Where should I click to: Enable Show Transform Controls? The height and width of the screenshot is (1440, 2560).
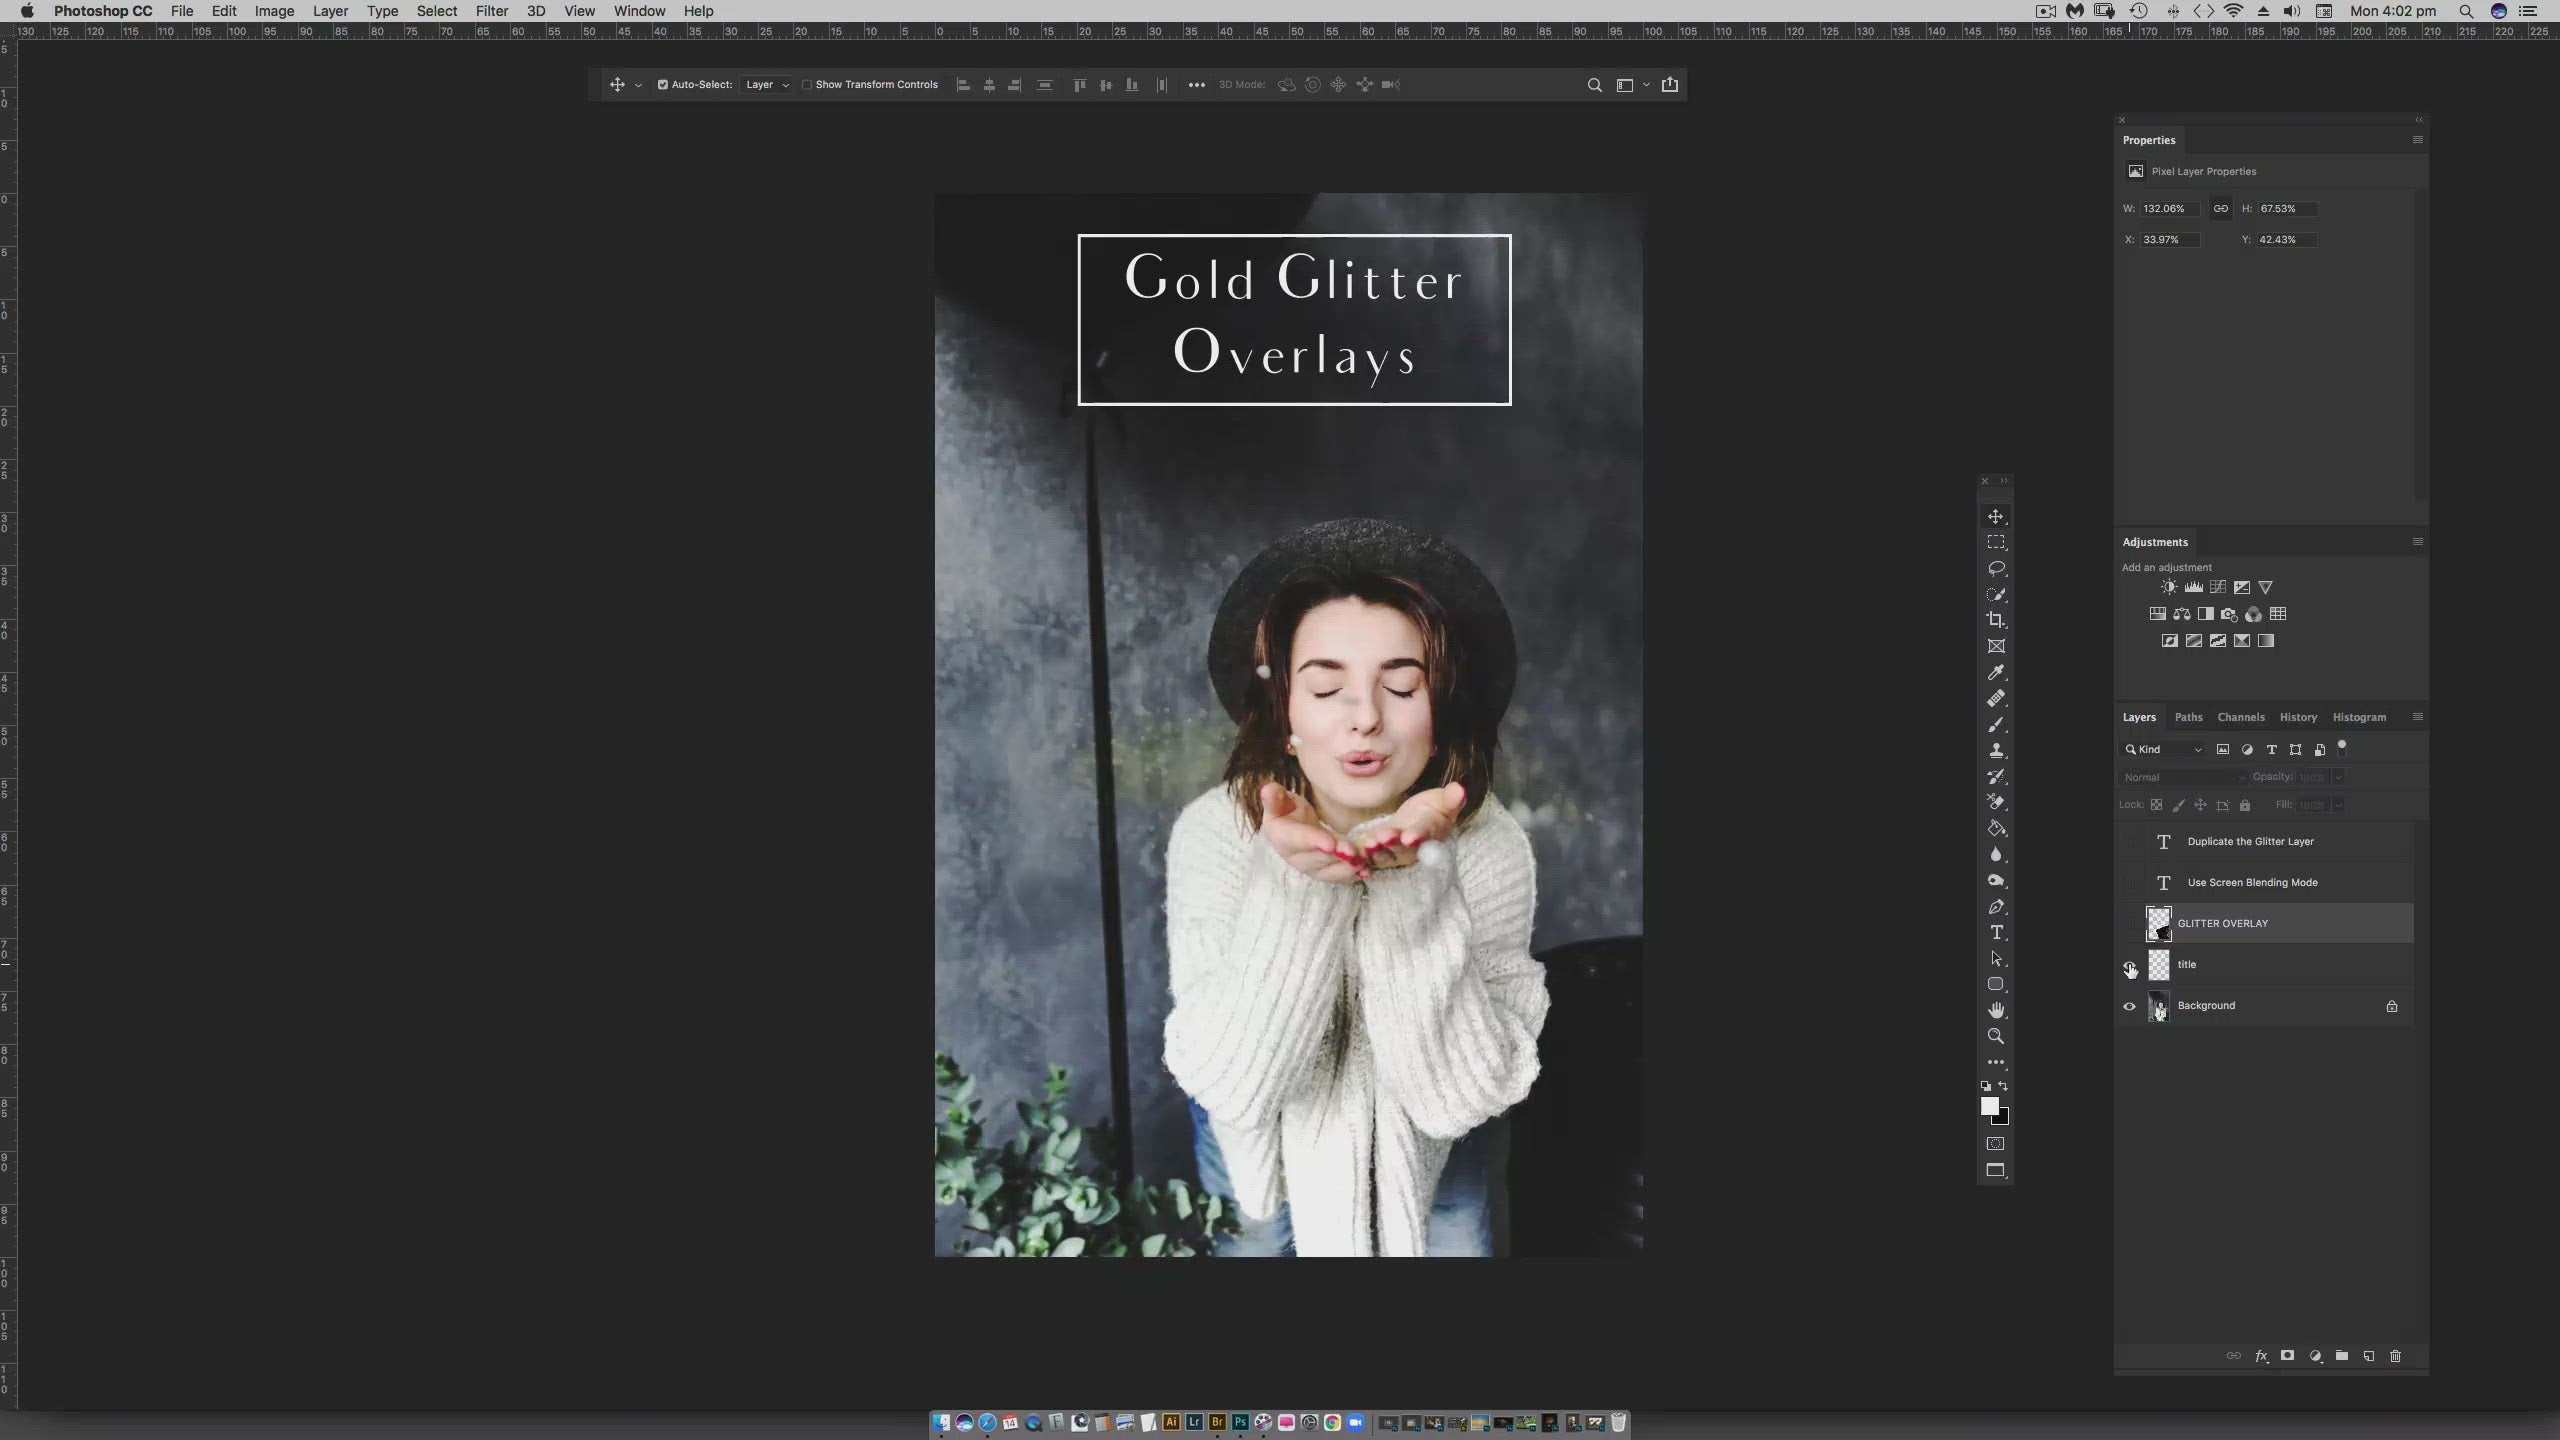(807, 85)
